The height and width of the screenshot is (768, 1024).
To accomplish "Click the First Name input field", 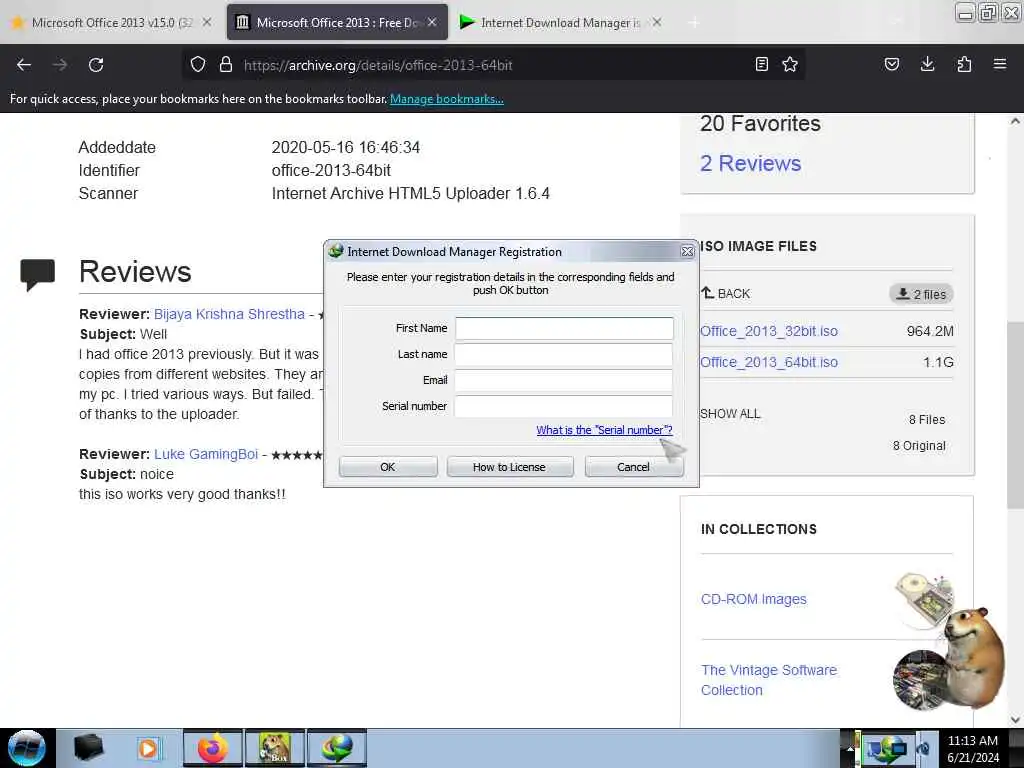I will click(x=564, y=328).
